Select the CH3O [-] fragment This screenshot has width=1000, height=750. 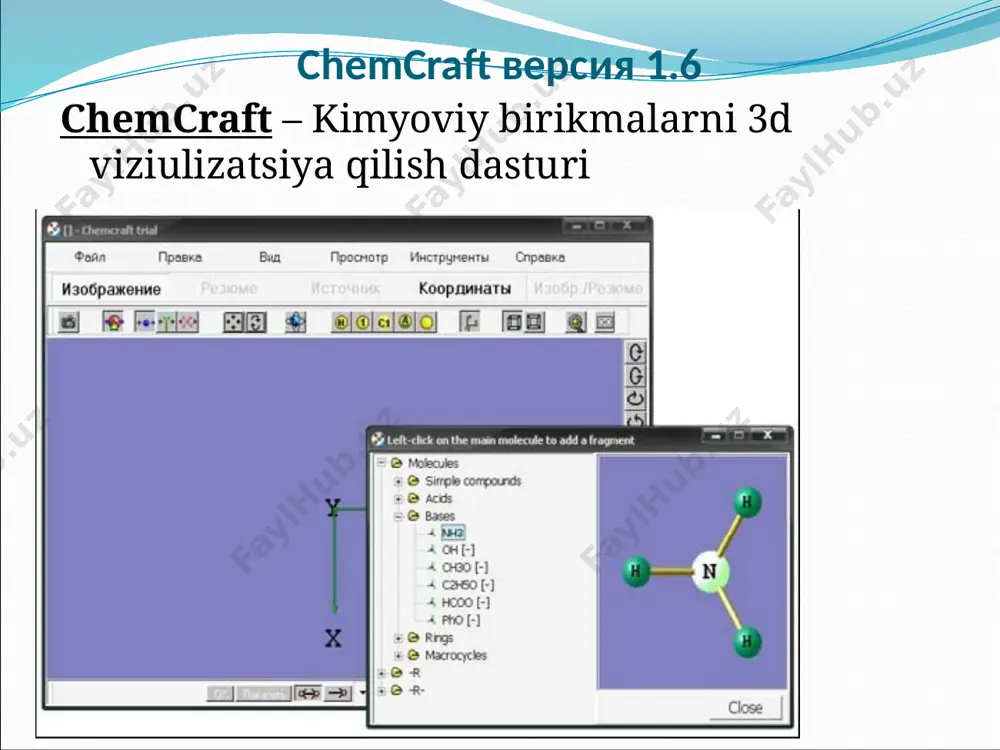(465, 567)
